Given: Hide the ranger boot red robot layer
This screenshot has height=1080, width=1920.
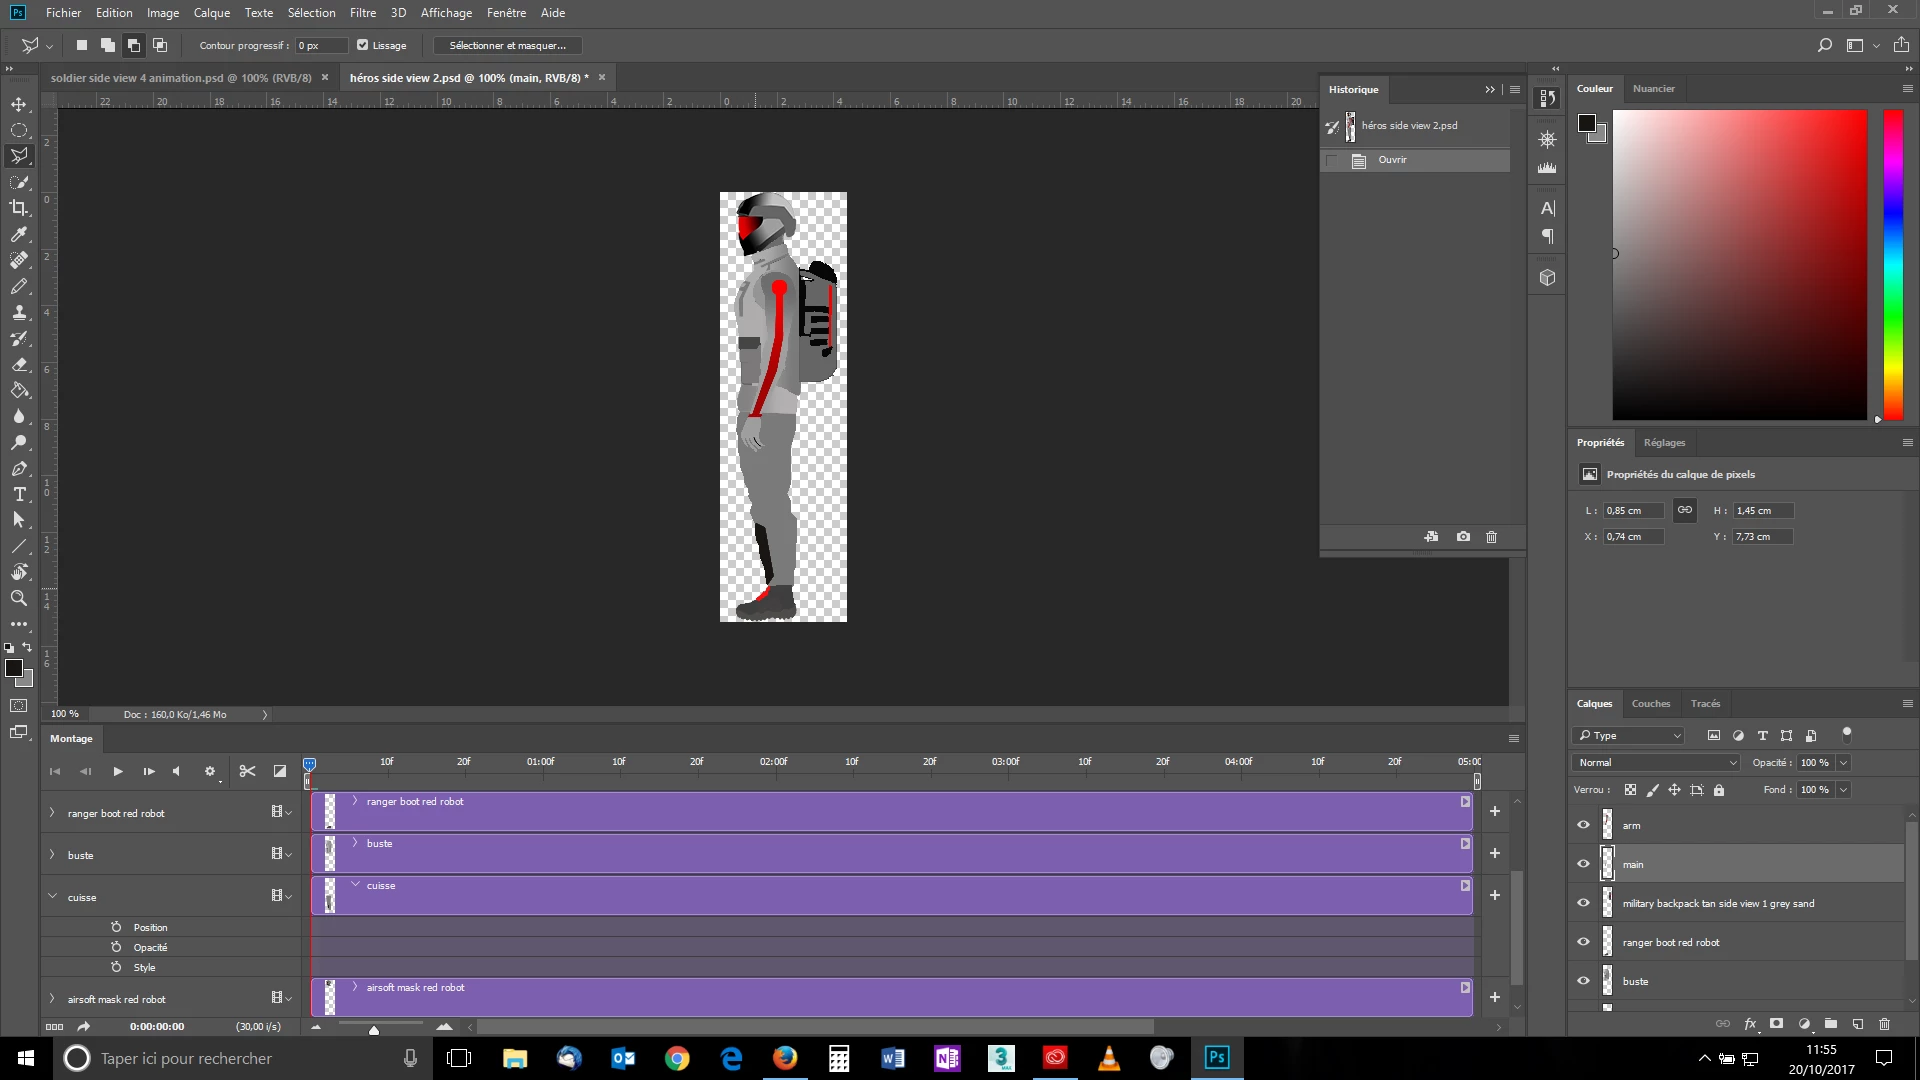Looking at the screenshot, I should 1583,942.
